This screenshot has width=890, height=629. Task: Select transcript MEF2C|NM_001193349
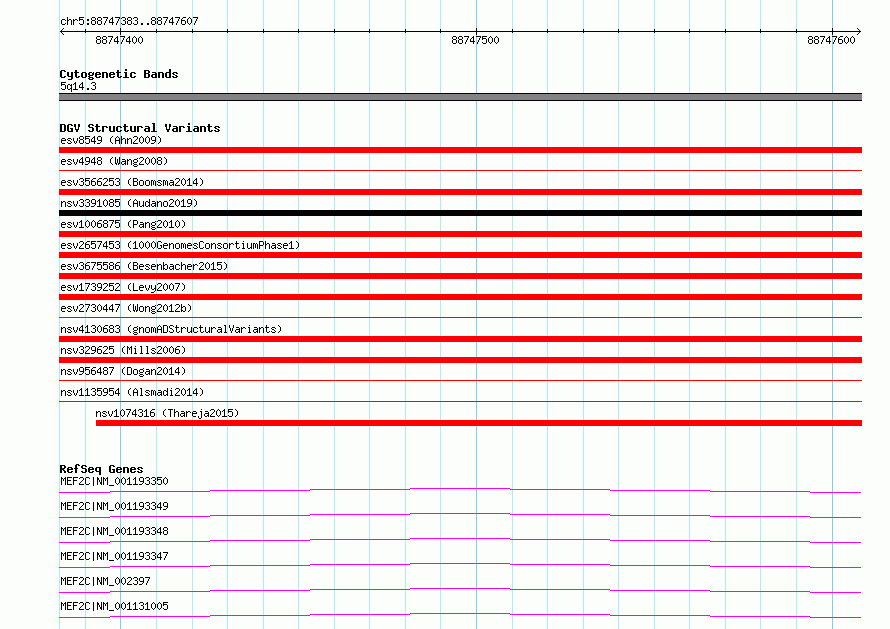(114, 506)
